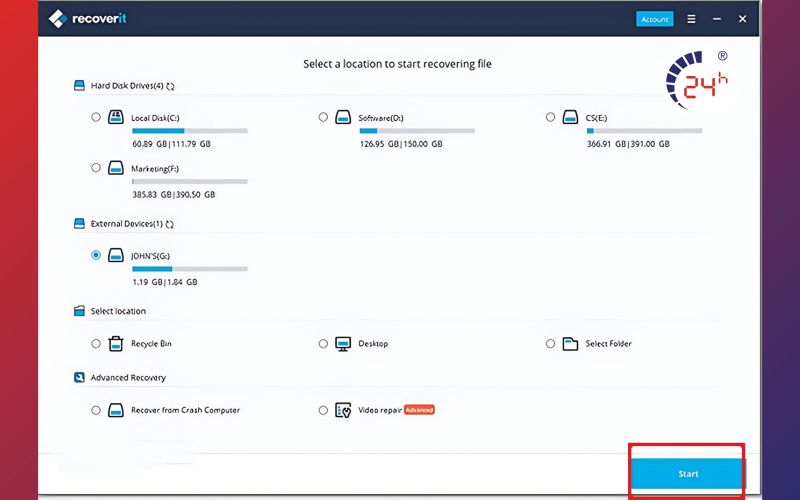This screenshot has height=500, width=800.
Task: Minimize the Recoverit window
Action: [717, 19]
